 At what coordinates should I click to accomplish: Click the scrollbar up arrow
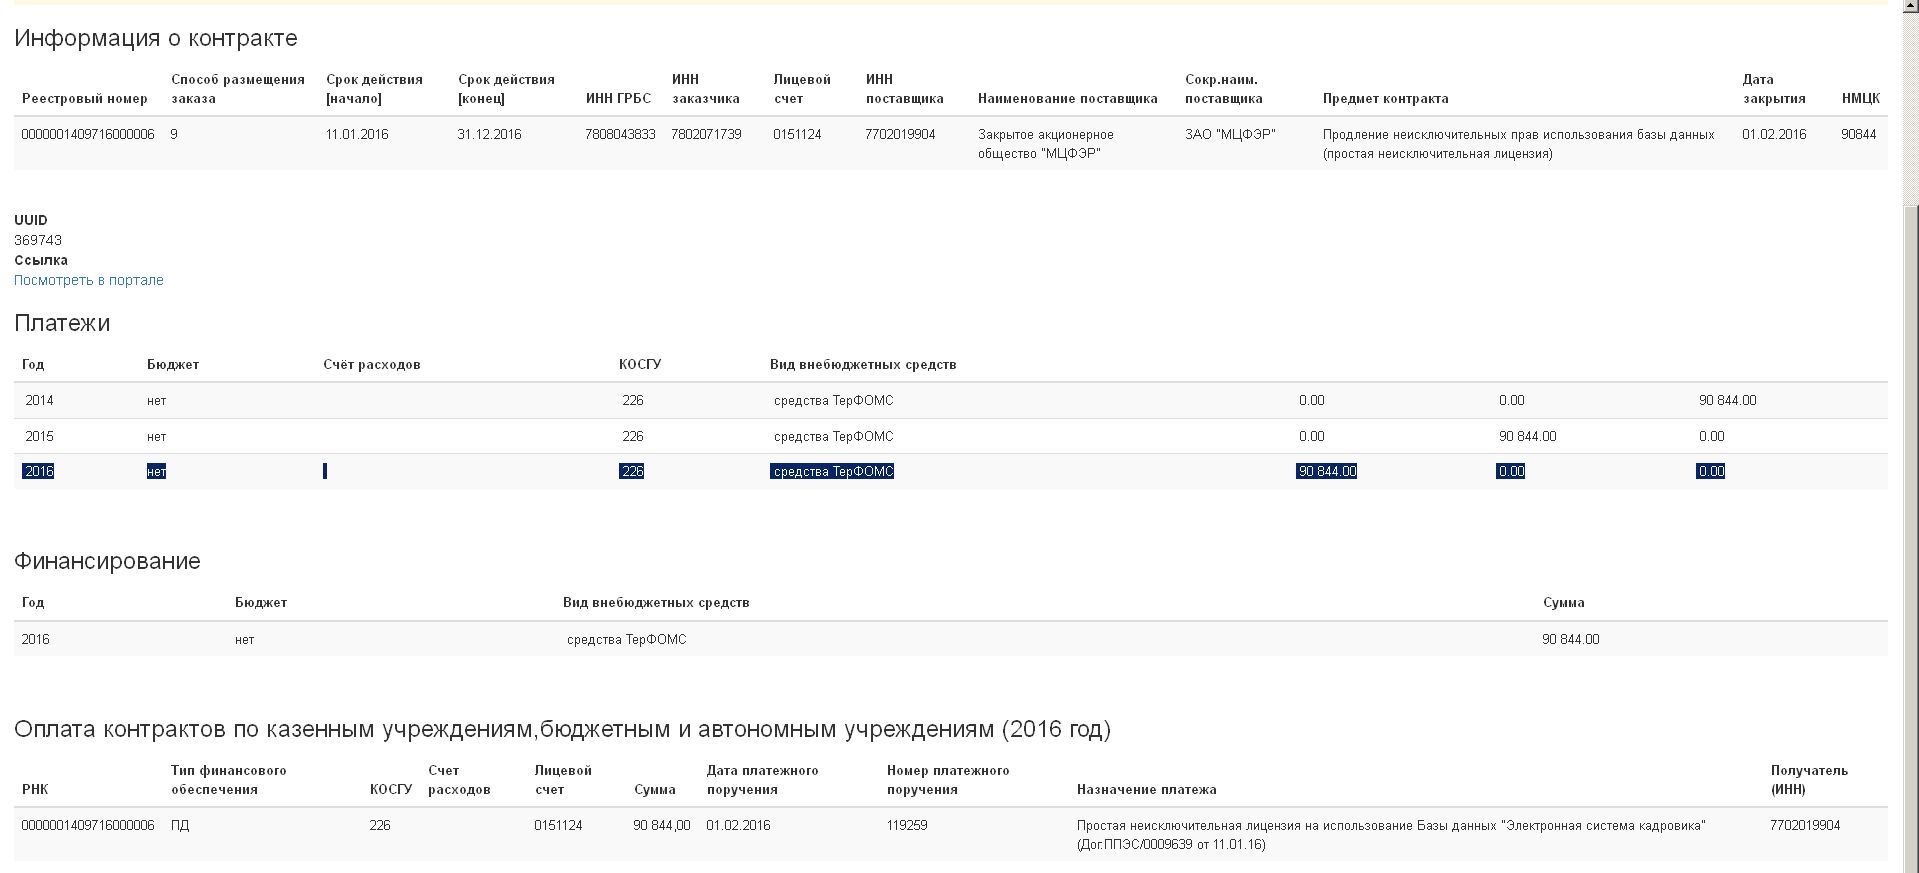pos(1910,8)
